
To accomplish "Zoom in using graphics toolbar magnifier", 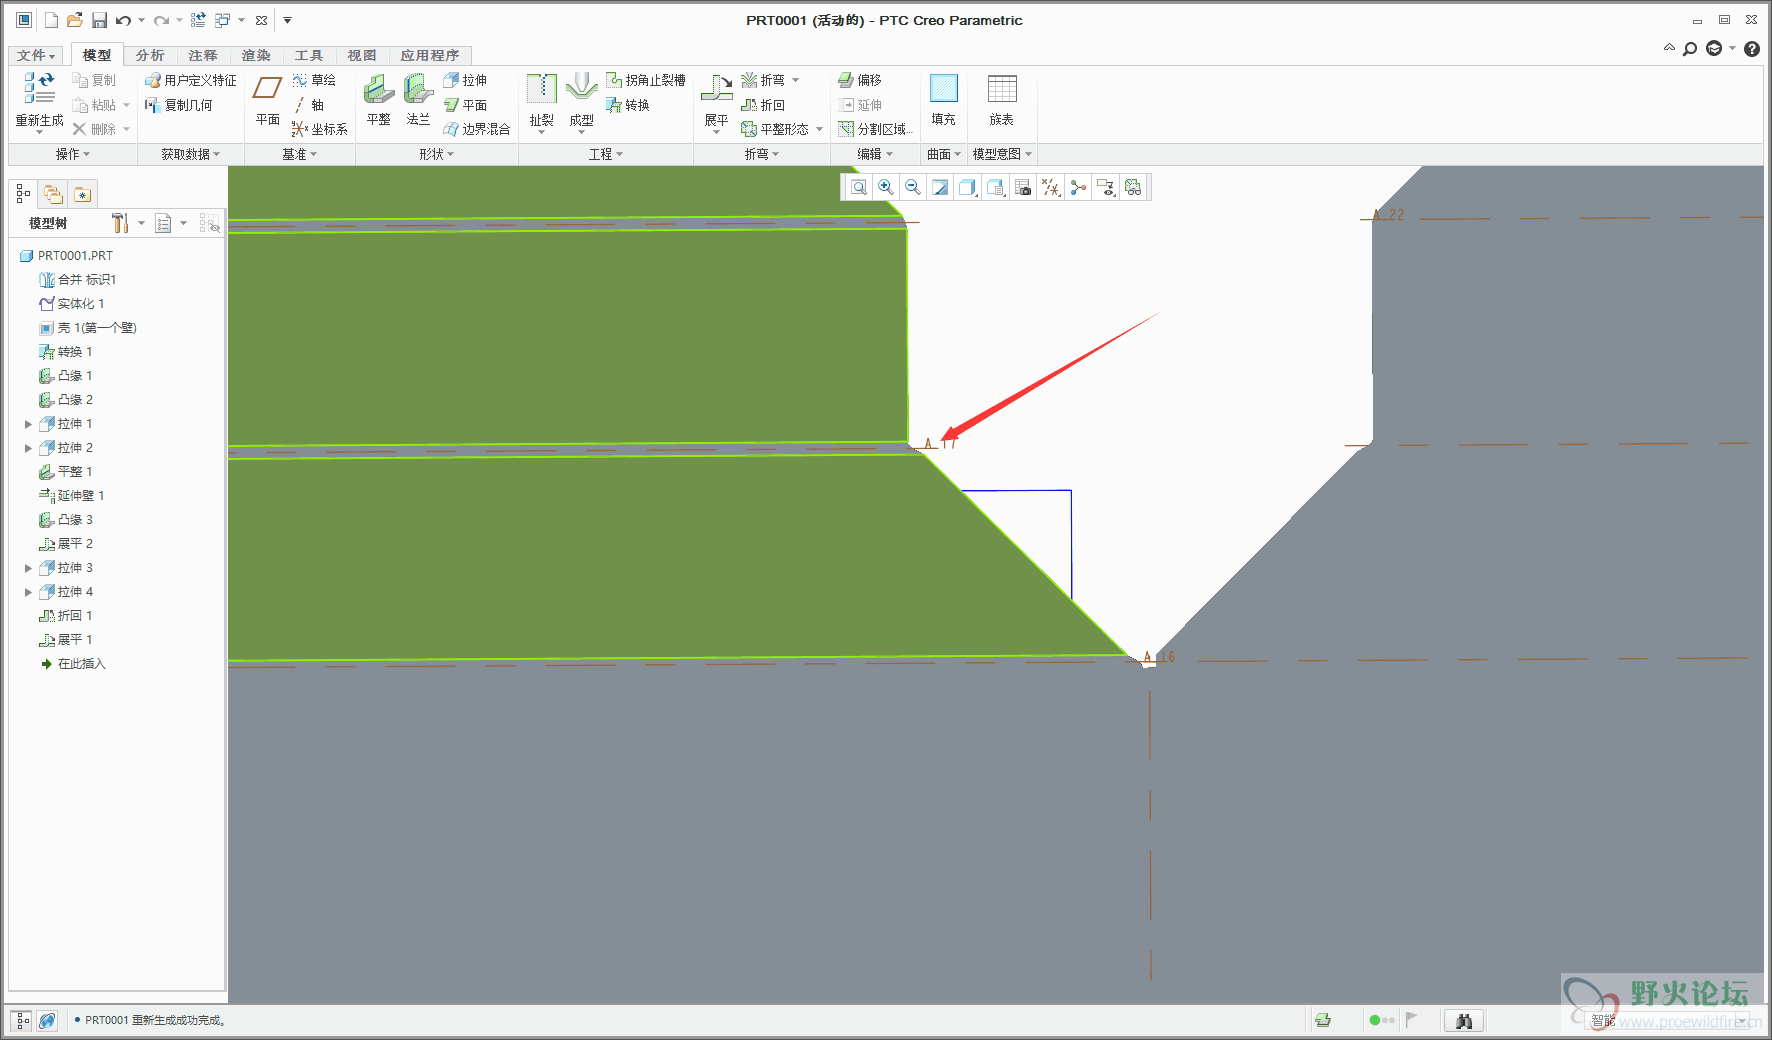I will coord(886,187).
